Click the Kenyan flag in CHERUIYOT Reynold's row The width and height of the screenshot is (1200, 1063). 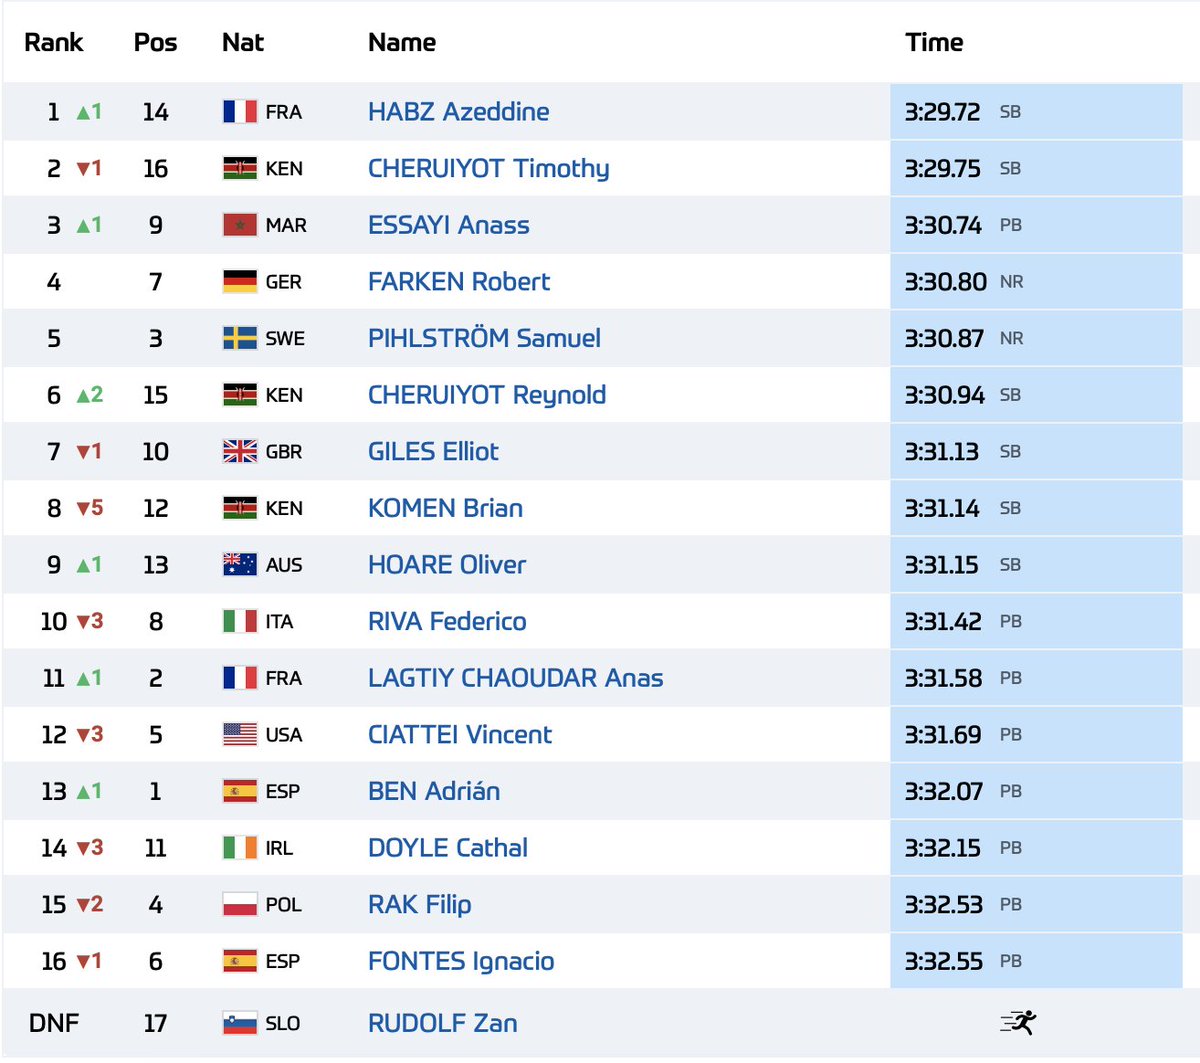click(240, 395)
